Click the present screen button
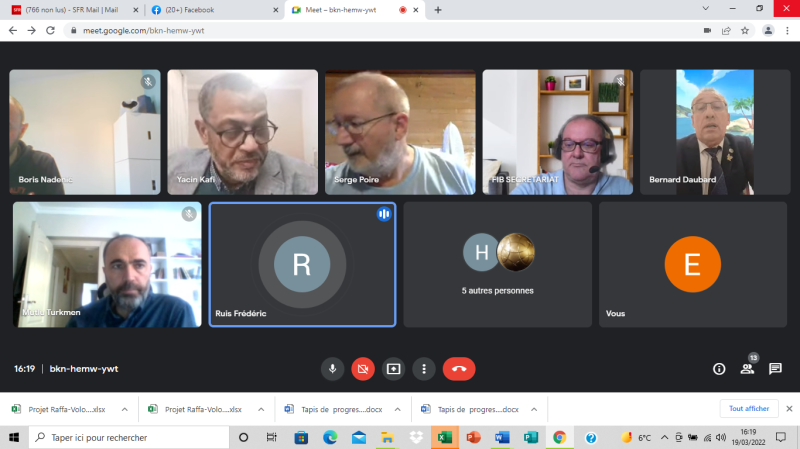The height and width of the screenshot is (449, 800). [x=394, y=368]
